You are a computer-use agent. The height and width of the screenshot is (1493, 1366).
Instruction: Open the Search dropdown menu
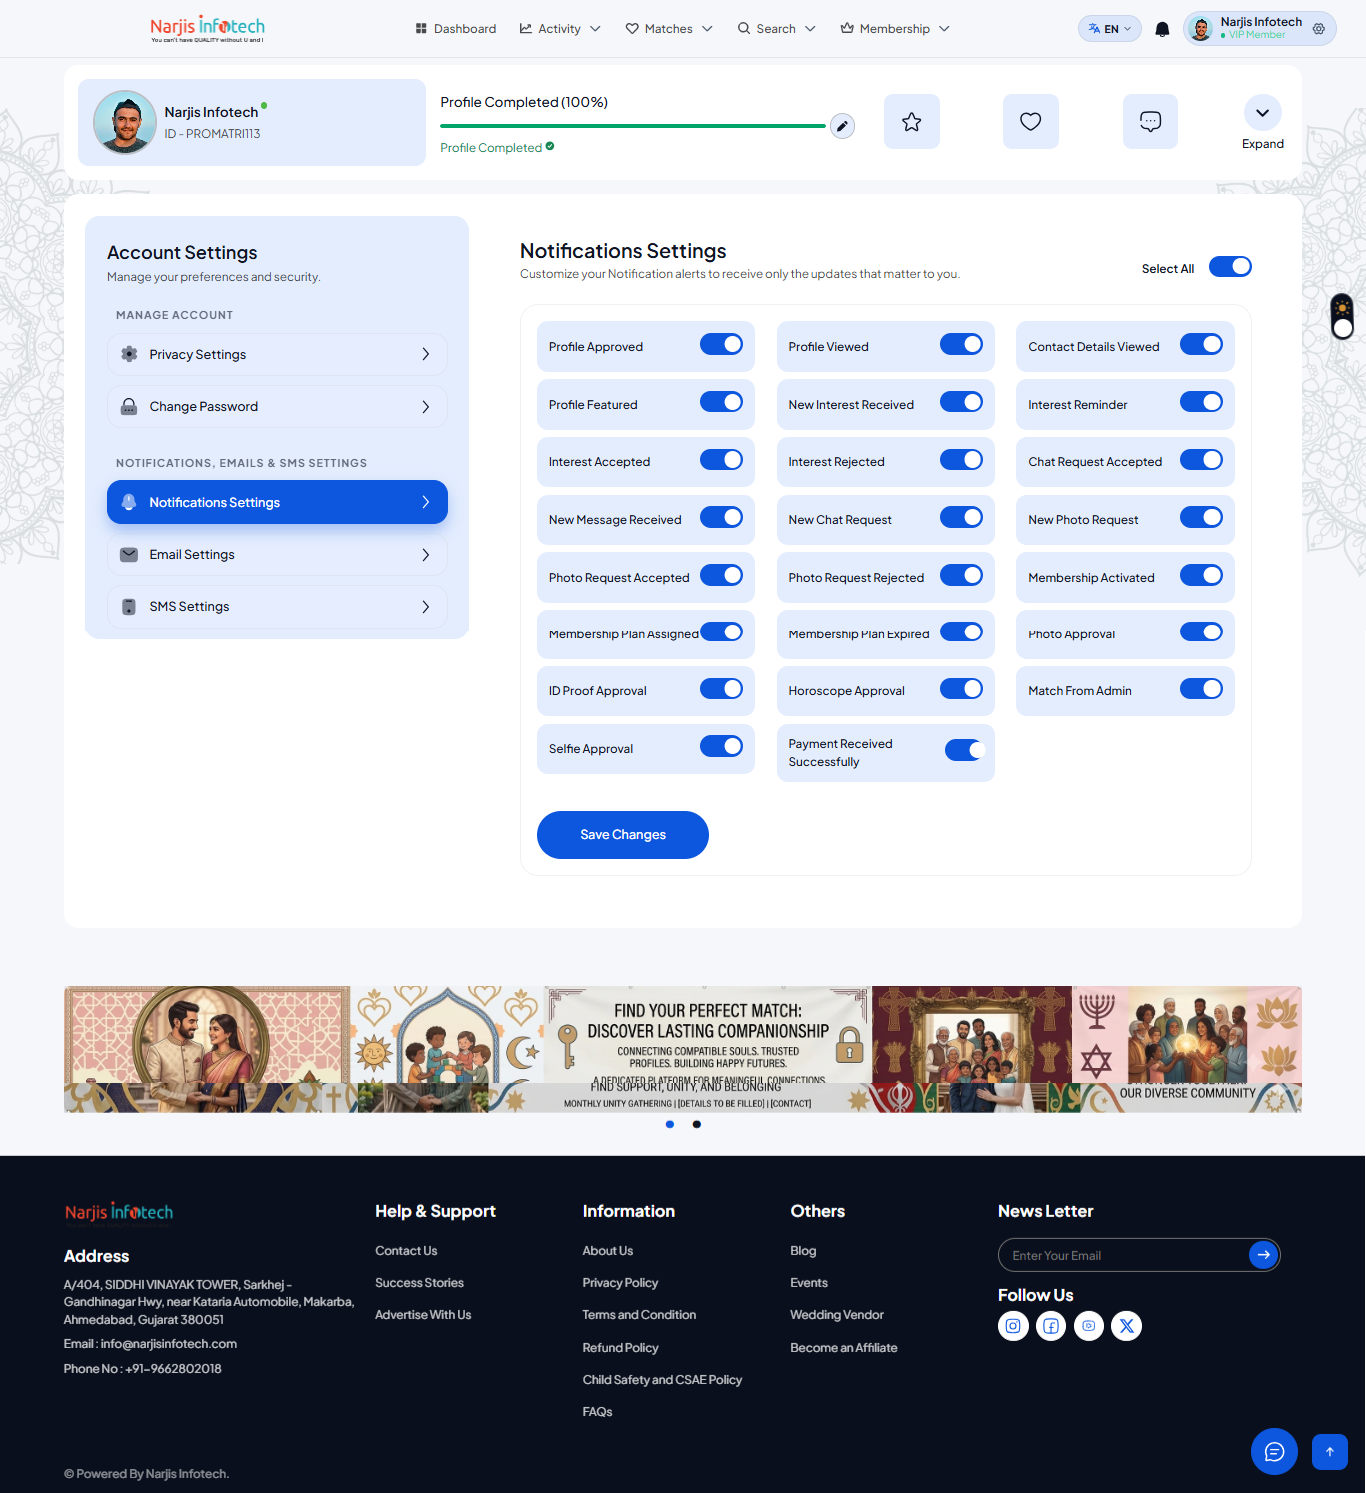coord(776,29)
